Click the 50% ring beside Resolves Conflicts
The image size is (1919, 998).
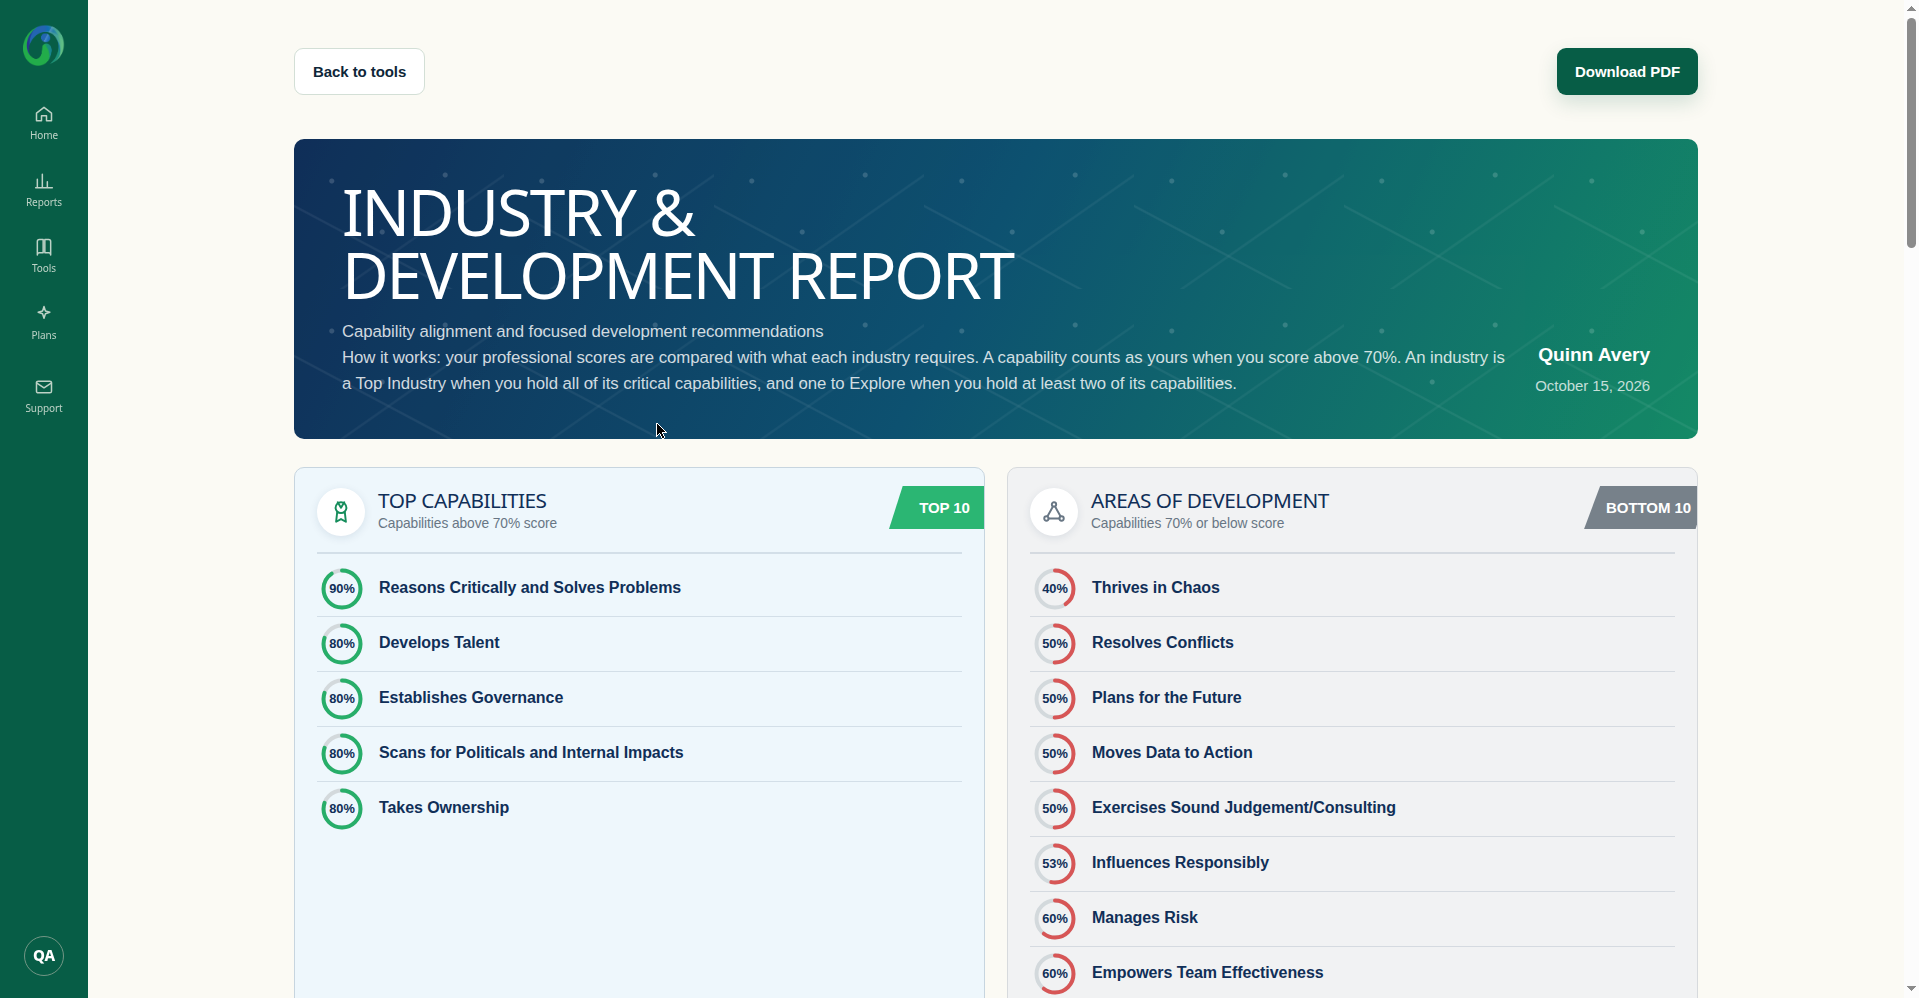pos(1055,644)
